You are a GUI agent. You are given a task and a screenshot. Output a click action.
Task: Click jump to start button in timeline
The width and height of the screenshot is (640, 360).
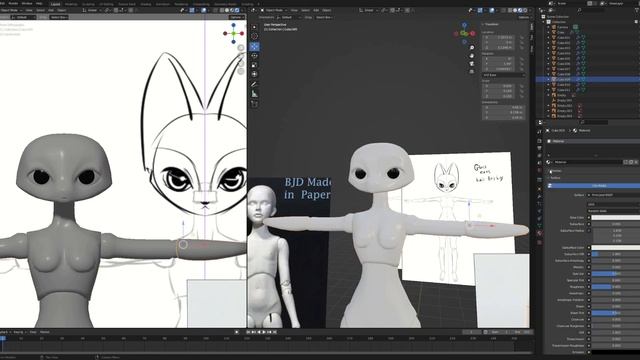248,332
